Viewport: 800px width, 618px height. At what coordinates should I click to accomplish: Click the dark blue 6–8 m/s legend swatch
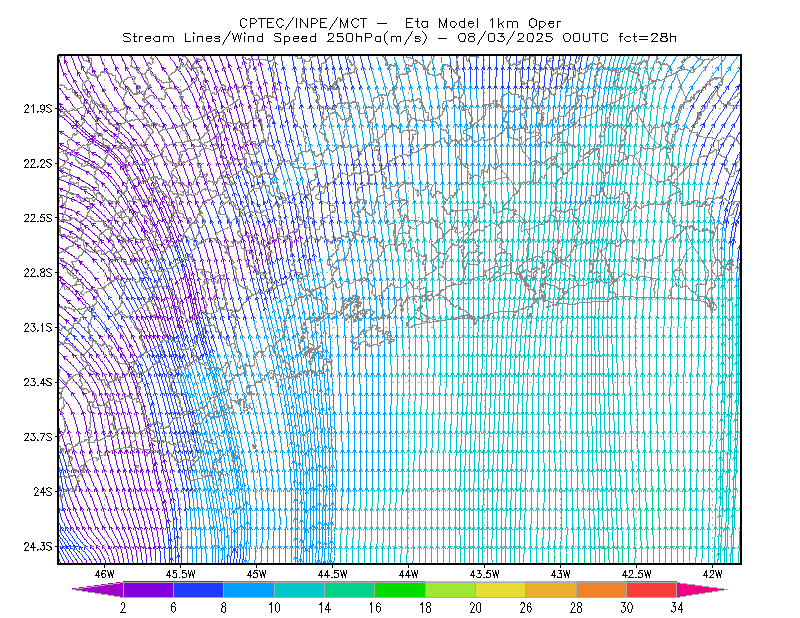click(198, 589)
